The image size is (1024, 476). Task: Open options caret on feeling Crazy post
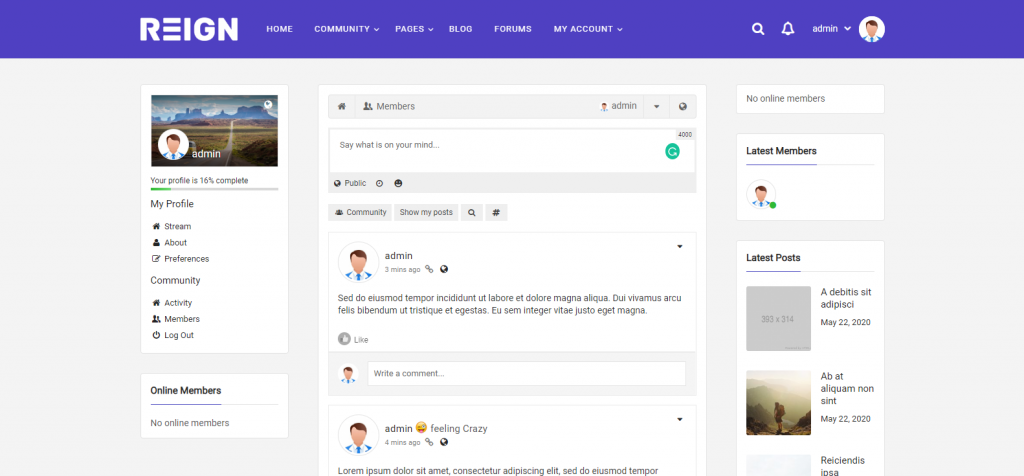tap(679, 419)
